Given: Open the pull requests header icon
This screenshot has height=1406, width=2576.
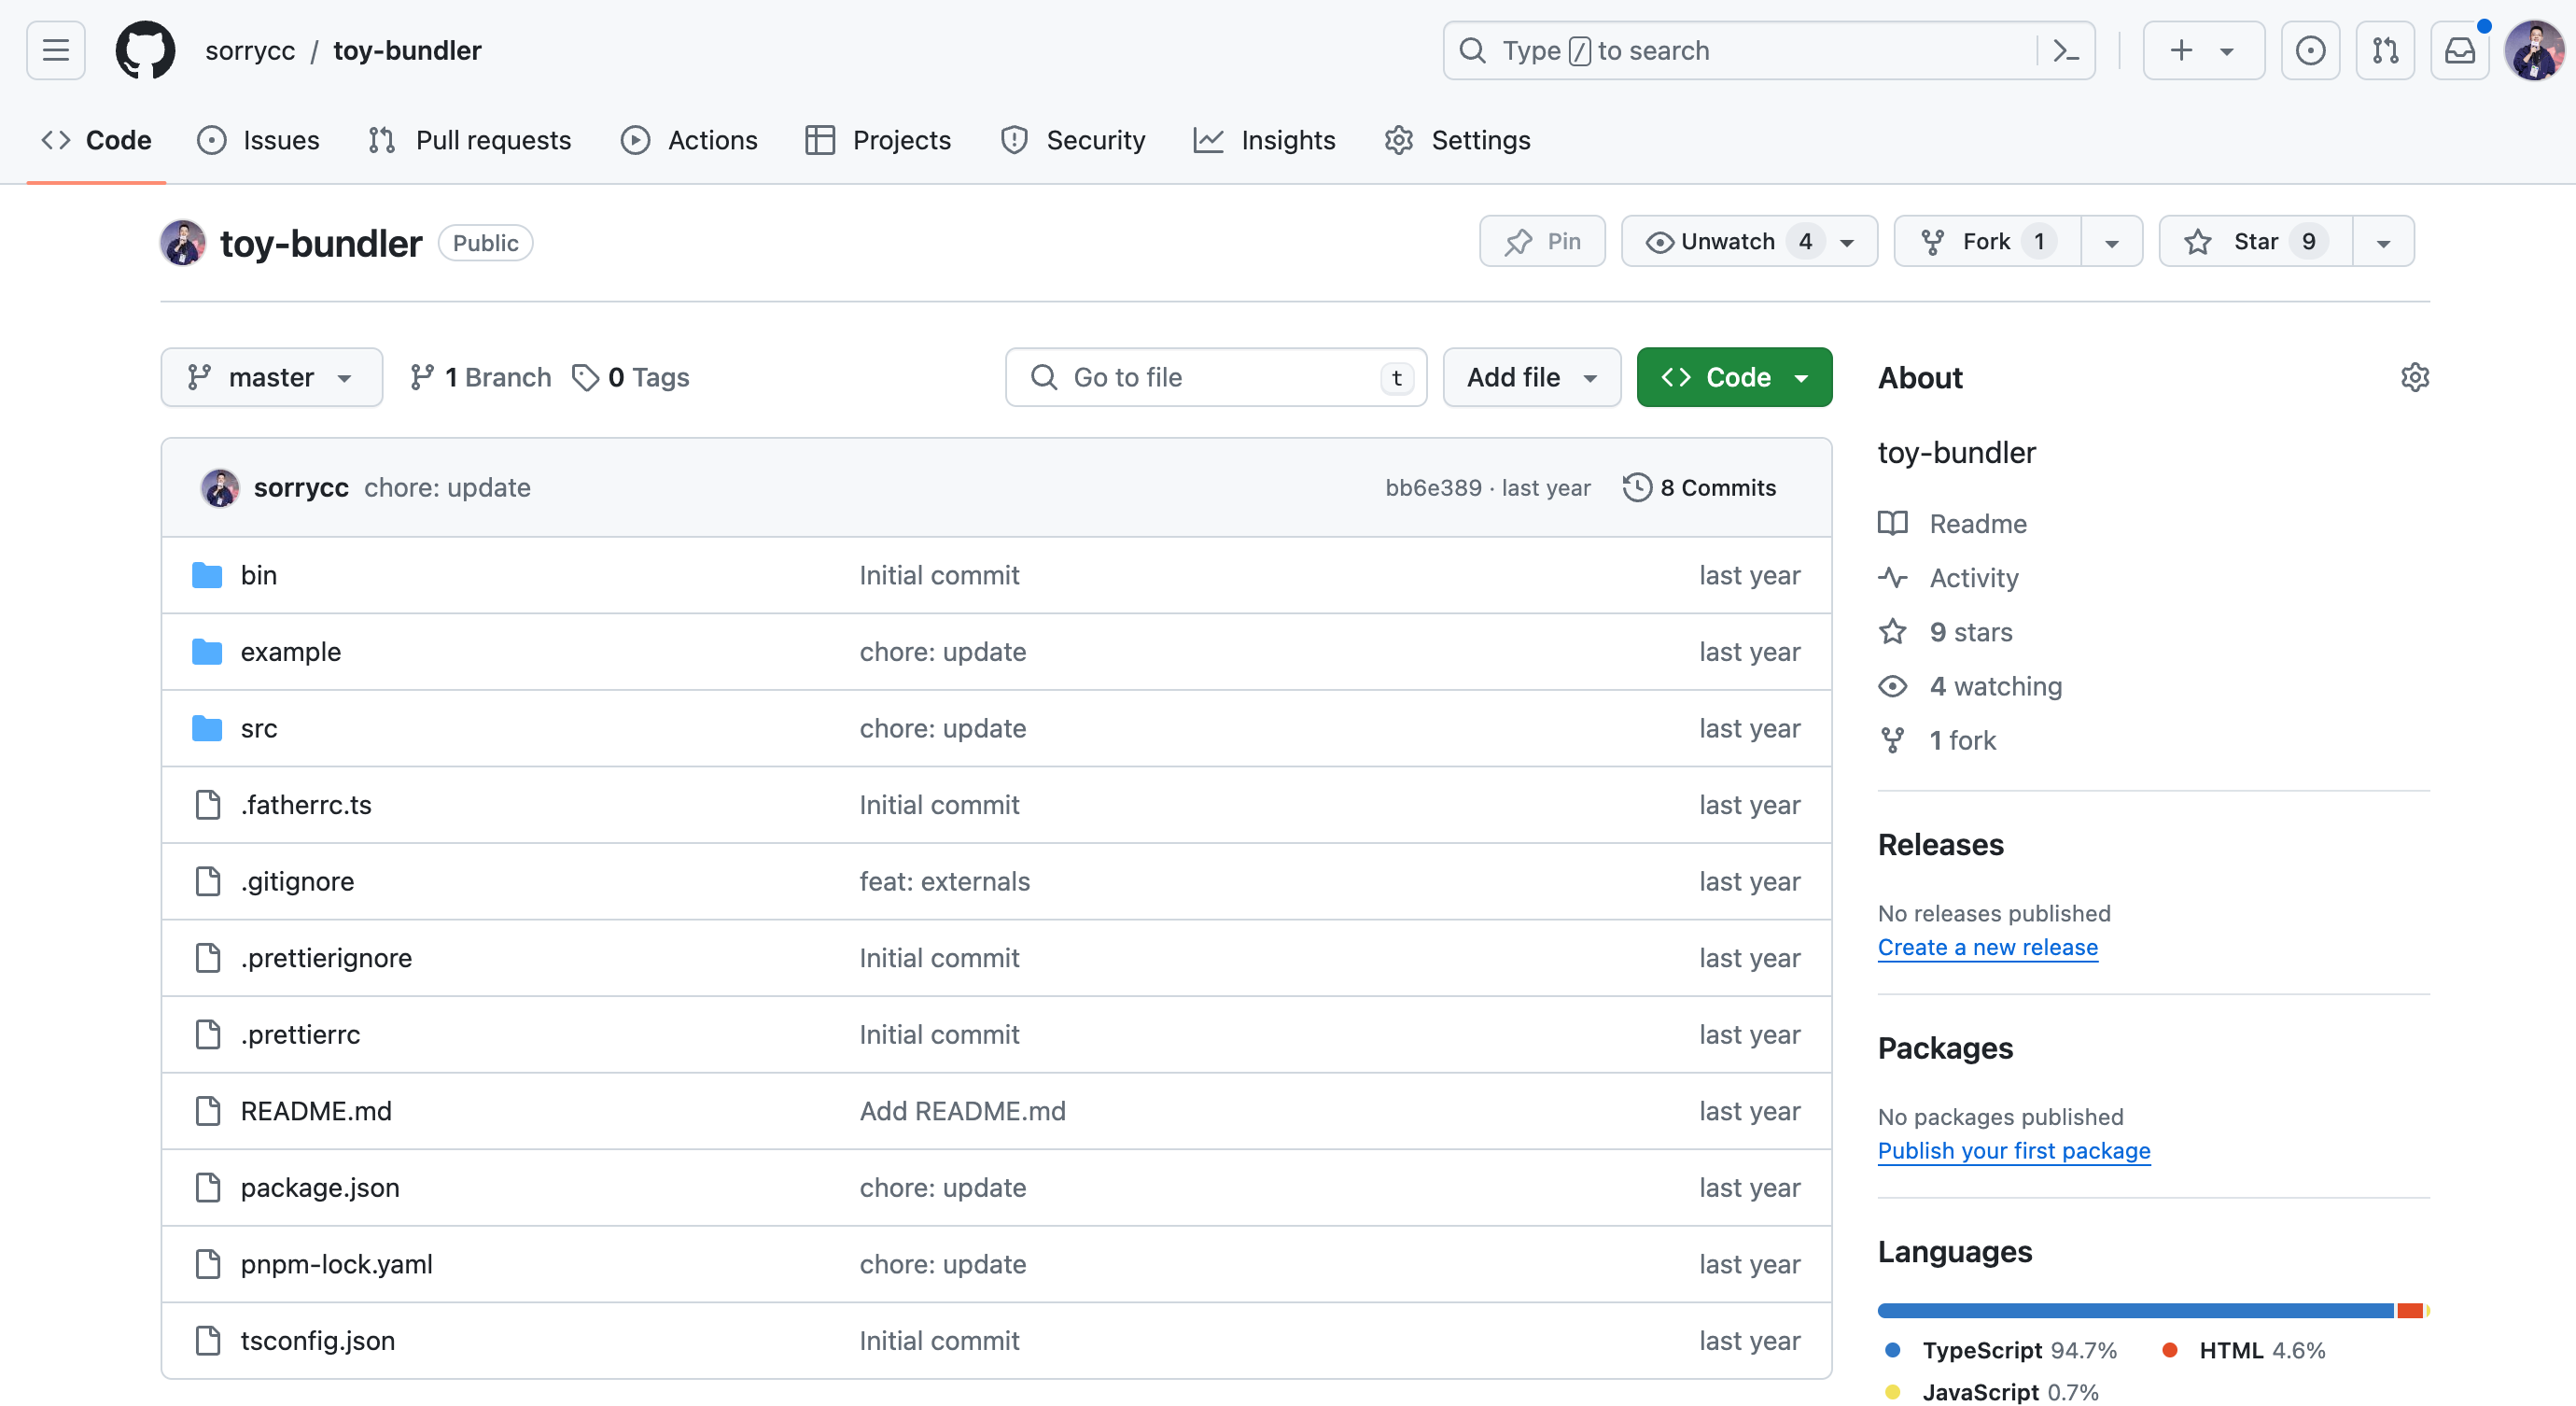Looking at the screenshot, I should point(2385,50).
